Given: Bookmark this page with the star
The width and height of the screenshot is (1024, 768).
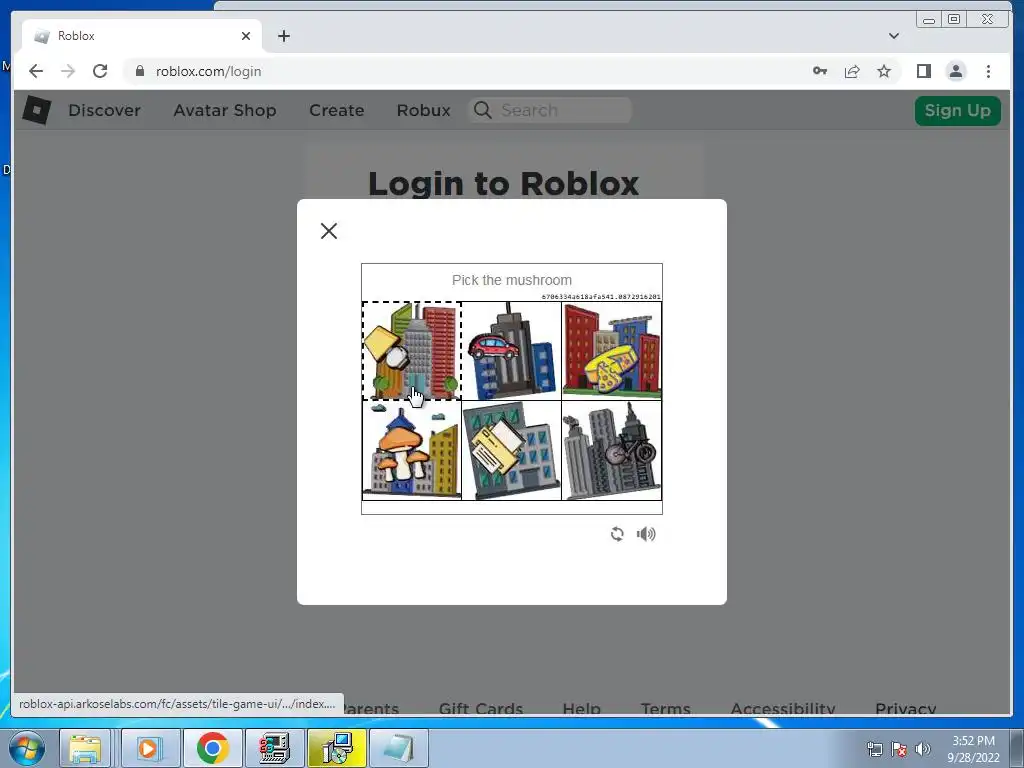Looking at the screenshot, I should click(x=884, y=71).
